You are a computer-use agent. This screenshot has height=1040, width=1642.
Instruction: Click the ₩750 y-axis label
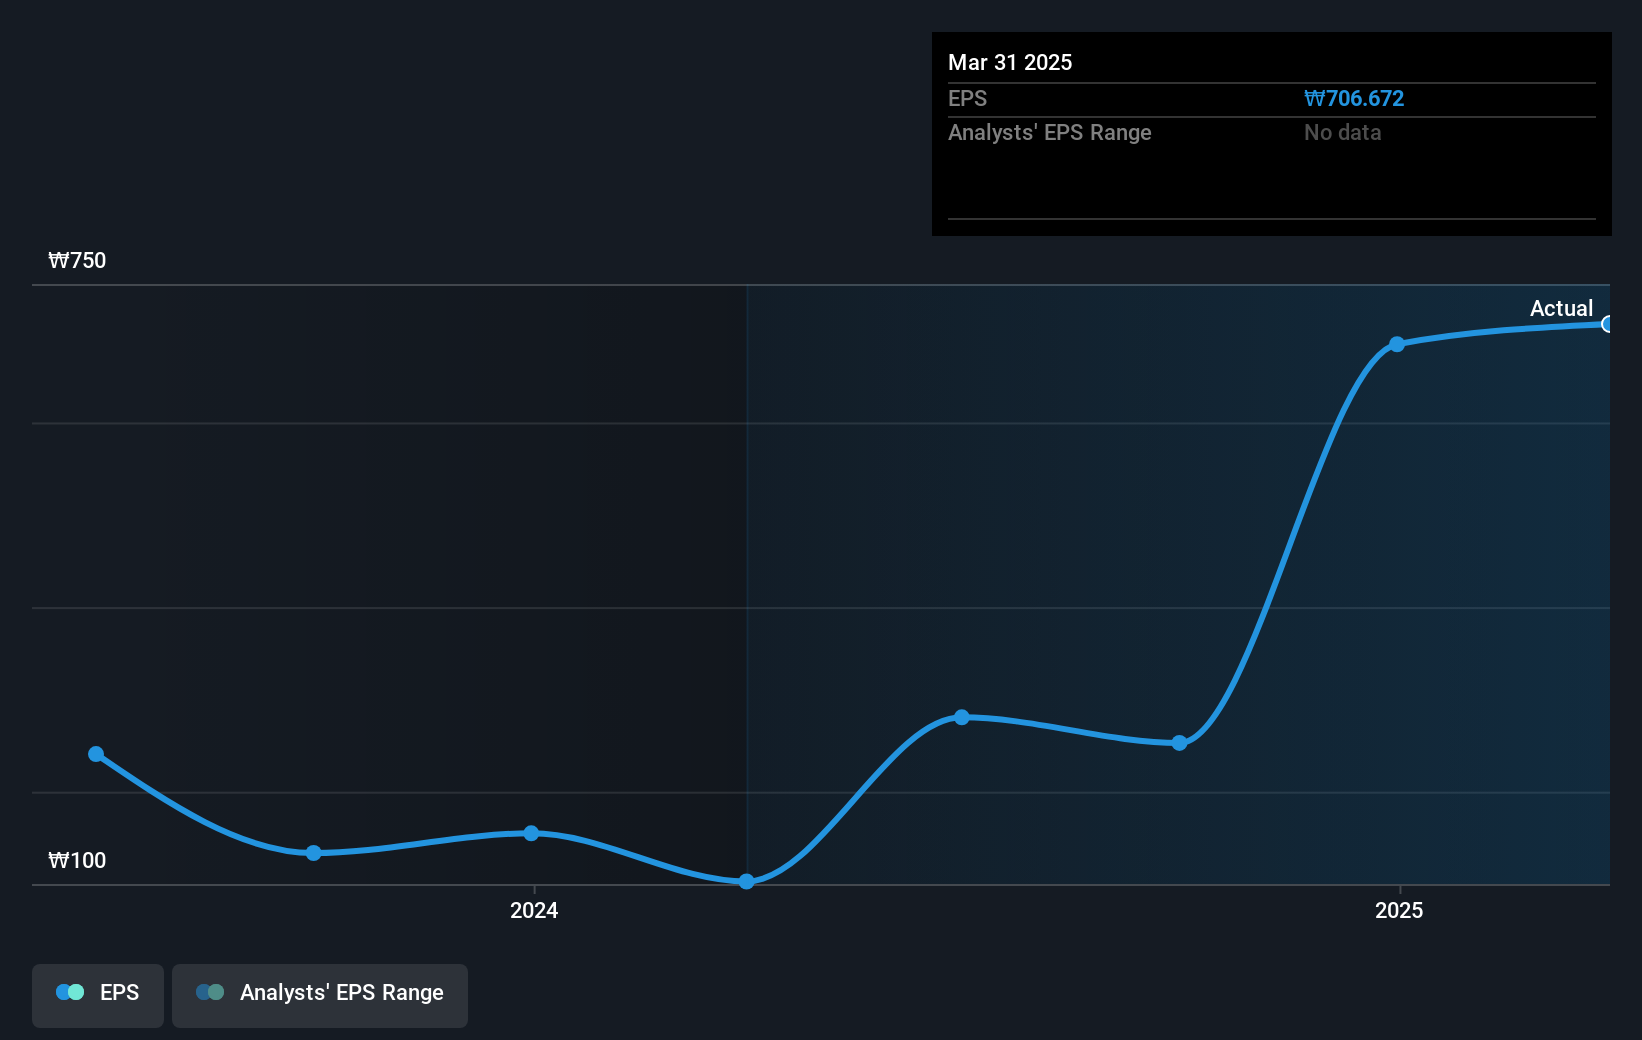pos(77,261)
